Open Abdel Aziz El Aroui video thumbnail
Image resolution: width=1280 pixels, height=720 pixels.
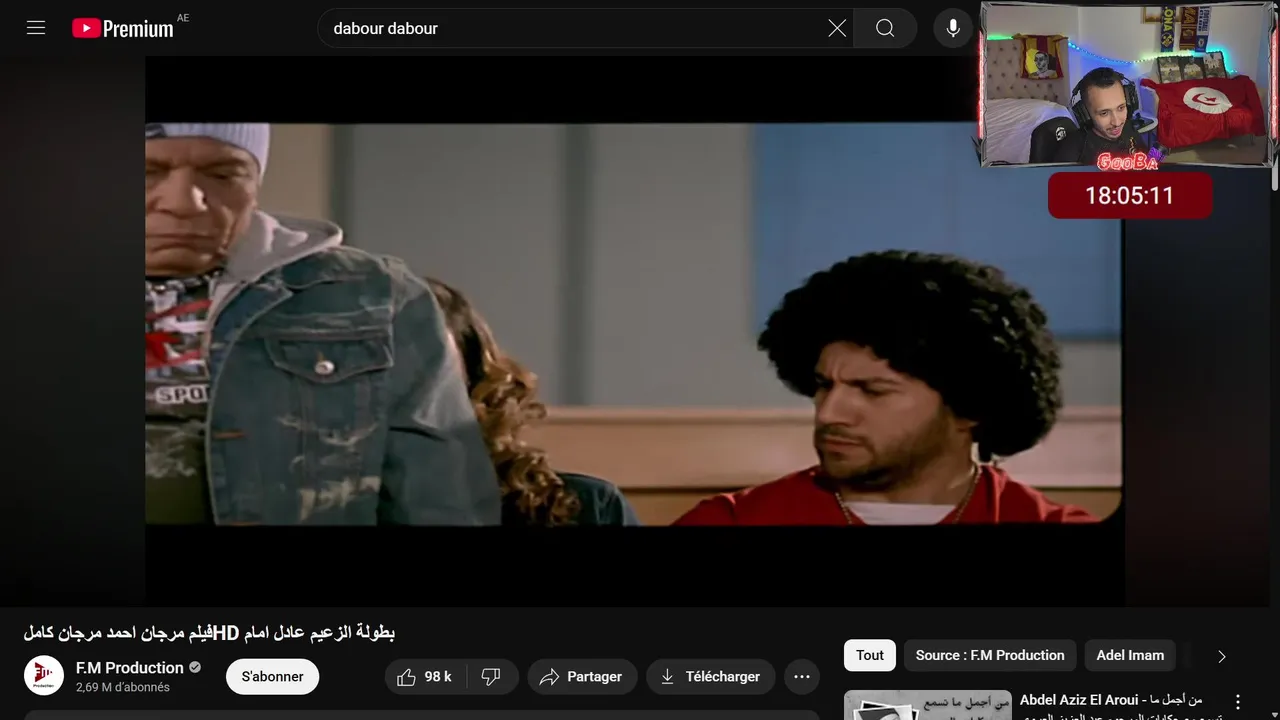pyautogui.click(x=928, y=705)
